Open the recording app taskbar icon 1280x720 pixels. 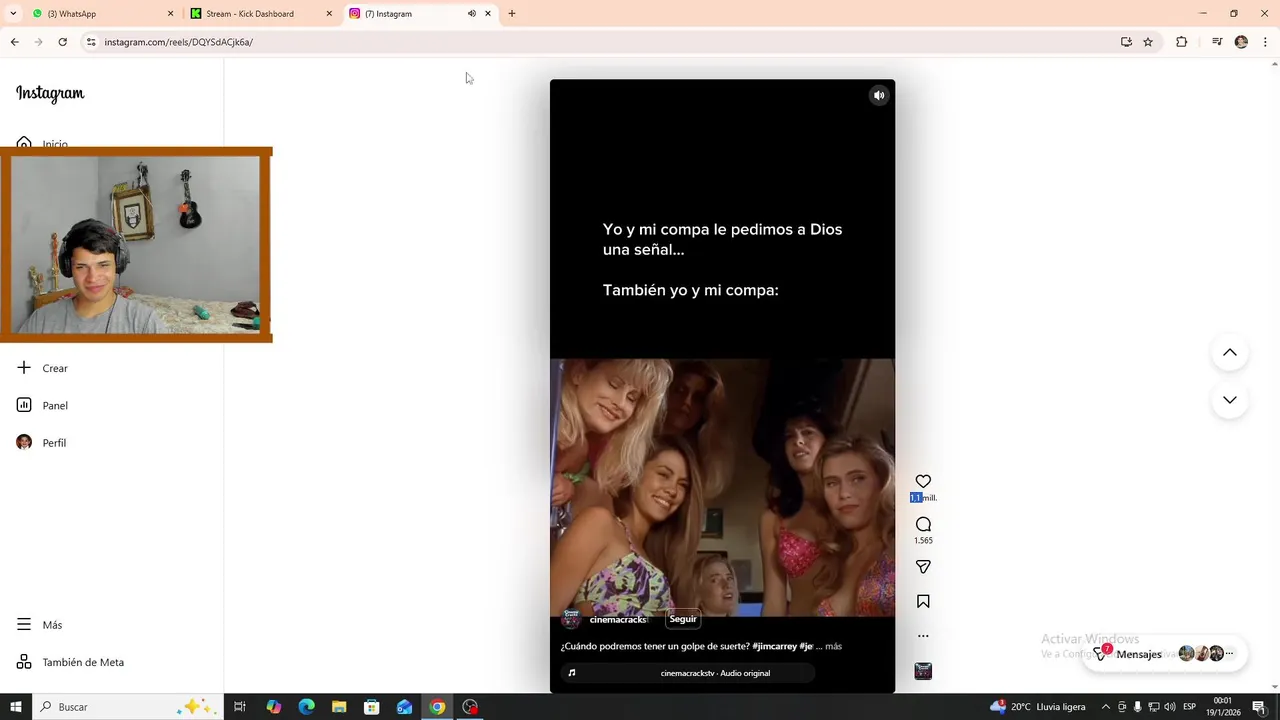coord(470,707)
